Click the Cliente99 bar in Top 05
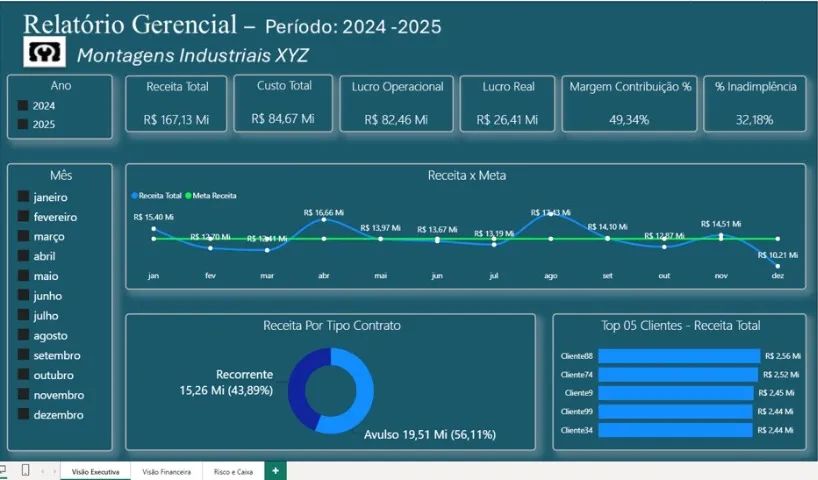This screenshot has height=480, width=818. coord(676,412)
